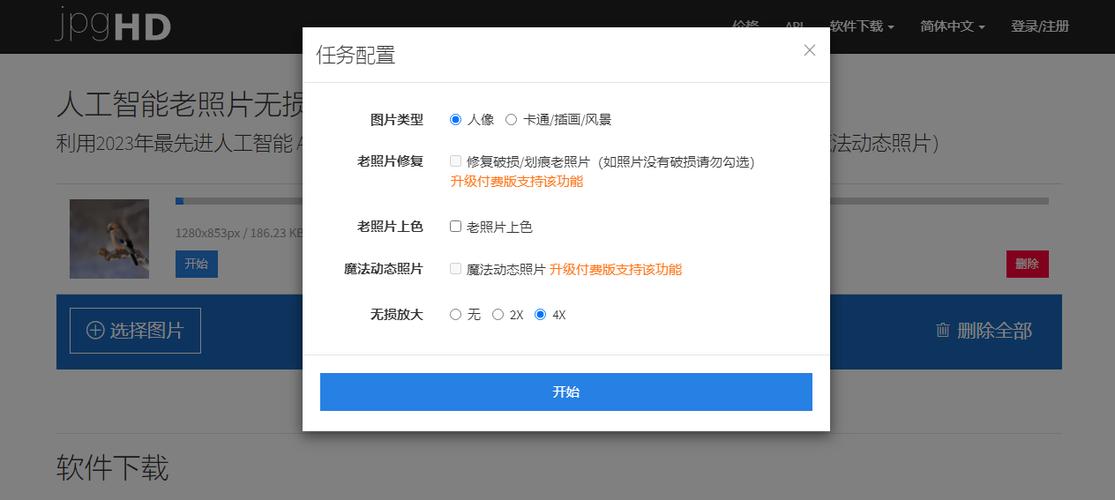Go to 登录/注册 in the navbar
Screen dimensions: 1115x500
[1040, 26]
